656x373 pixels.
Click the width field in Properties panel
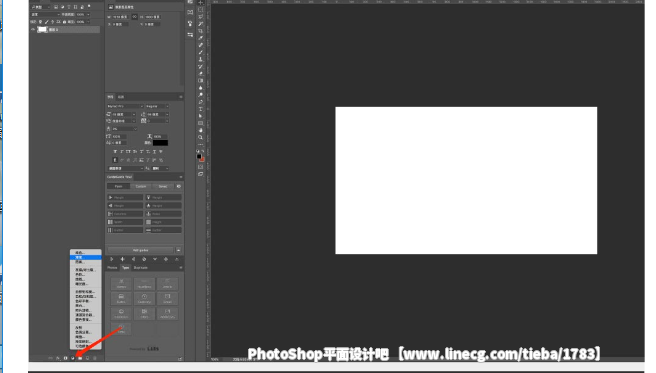pyautogui.click(x=119, y=17)
